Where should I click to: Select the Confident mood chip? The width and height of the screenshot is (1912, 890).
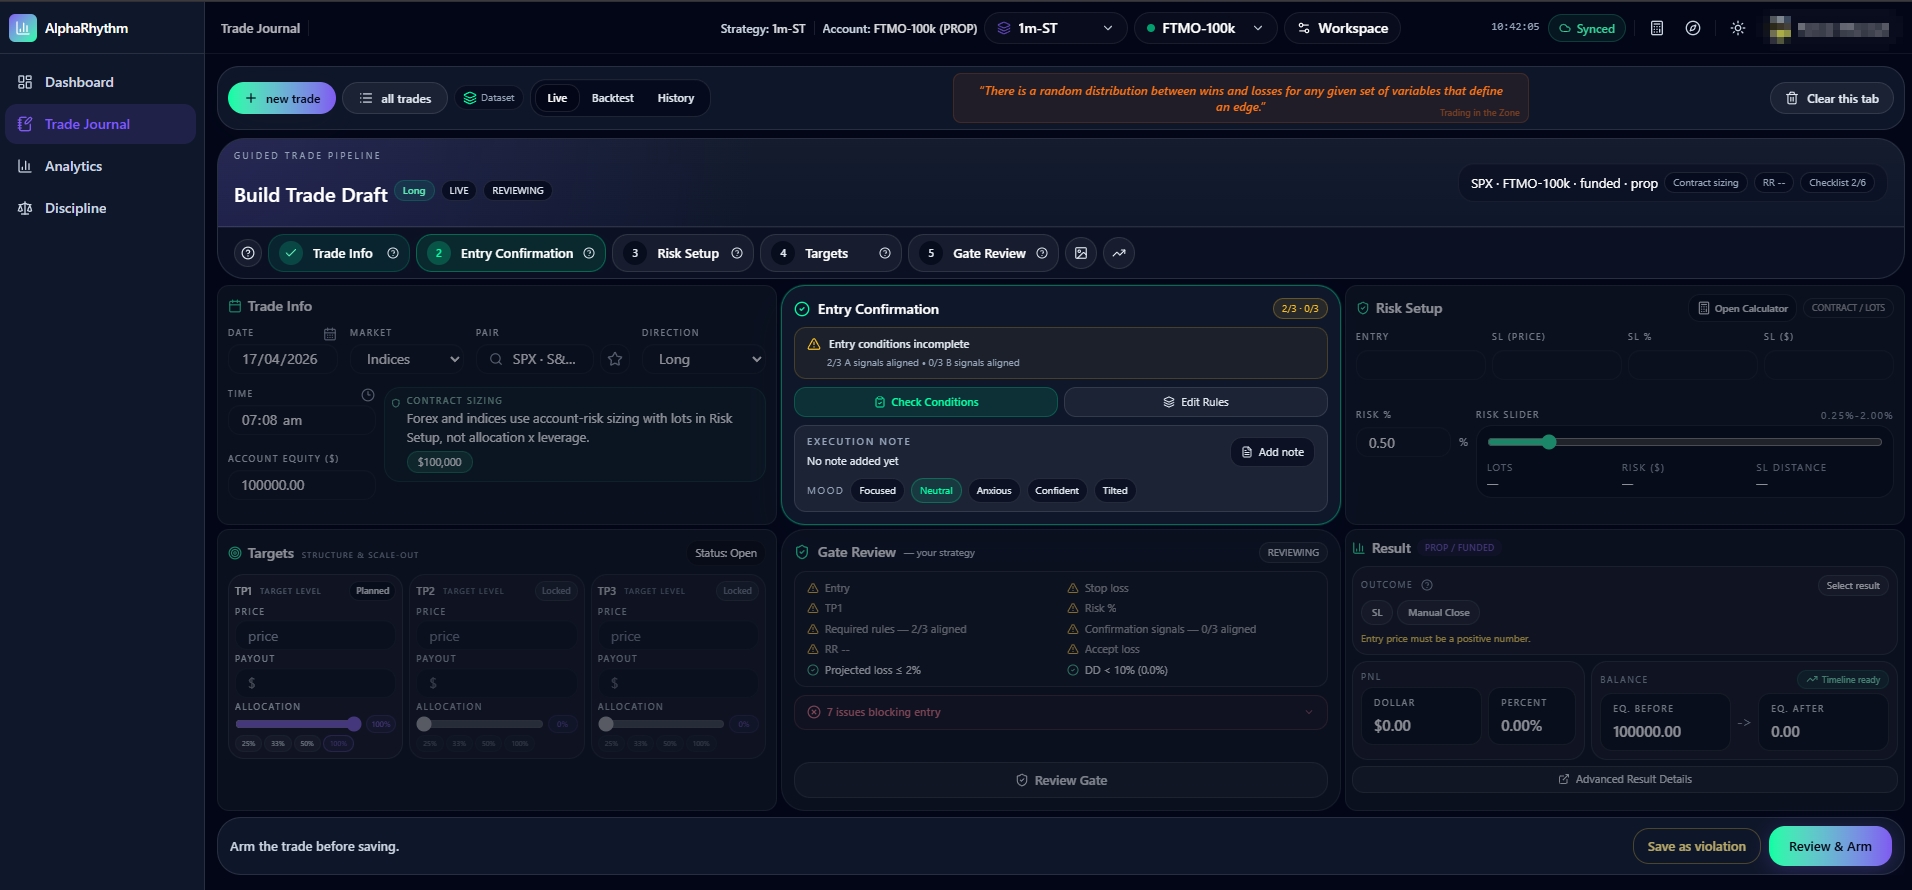coord(1057,491)
